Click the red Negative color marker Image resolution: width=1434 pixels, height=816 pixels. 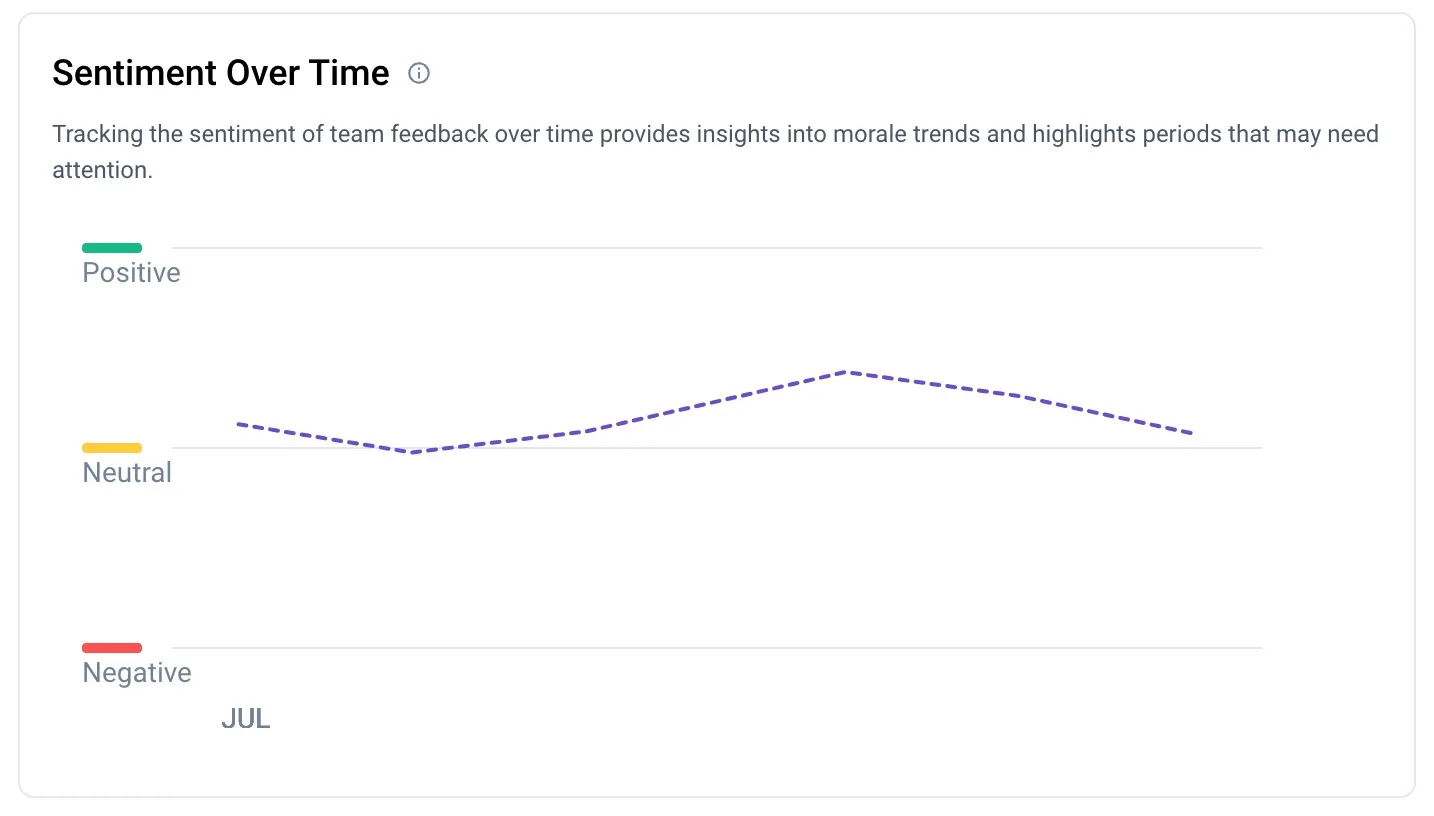pos(112,648)
